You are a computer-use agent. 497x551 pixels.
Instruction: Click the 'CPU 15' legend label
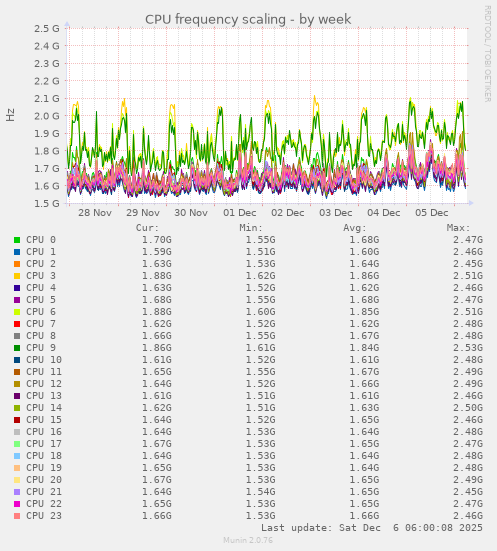coord(44,420)
